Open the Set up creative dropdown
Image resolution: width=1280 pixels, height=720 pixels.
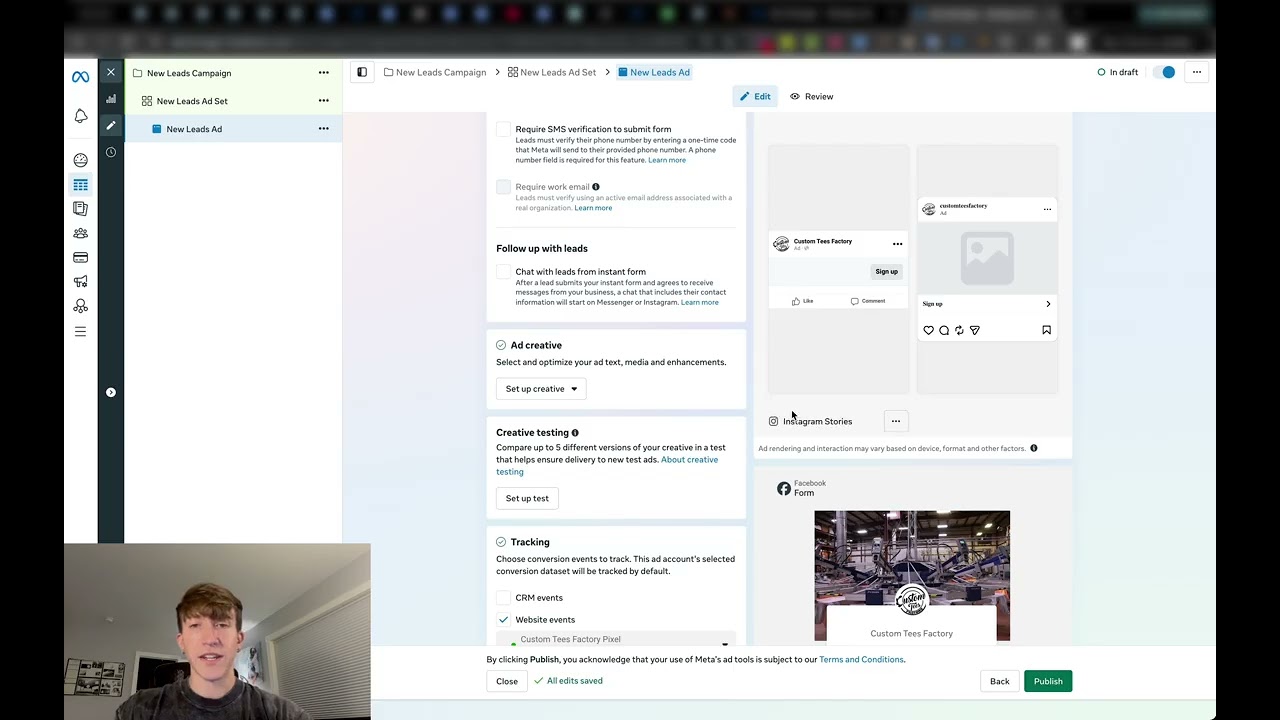point(541,389)
